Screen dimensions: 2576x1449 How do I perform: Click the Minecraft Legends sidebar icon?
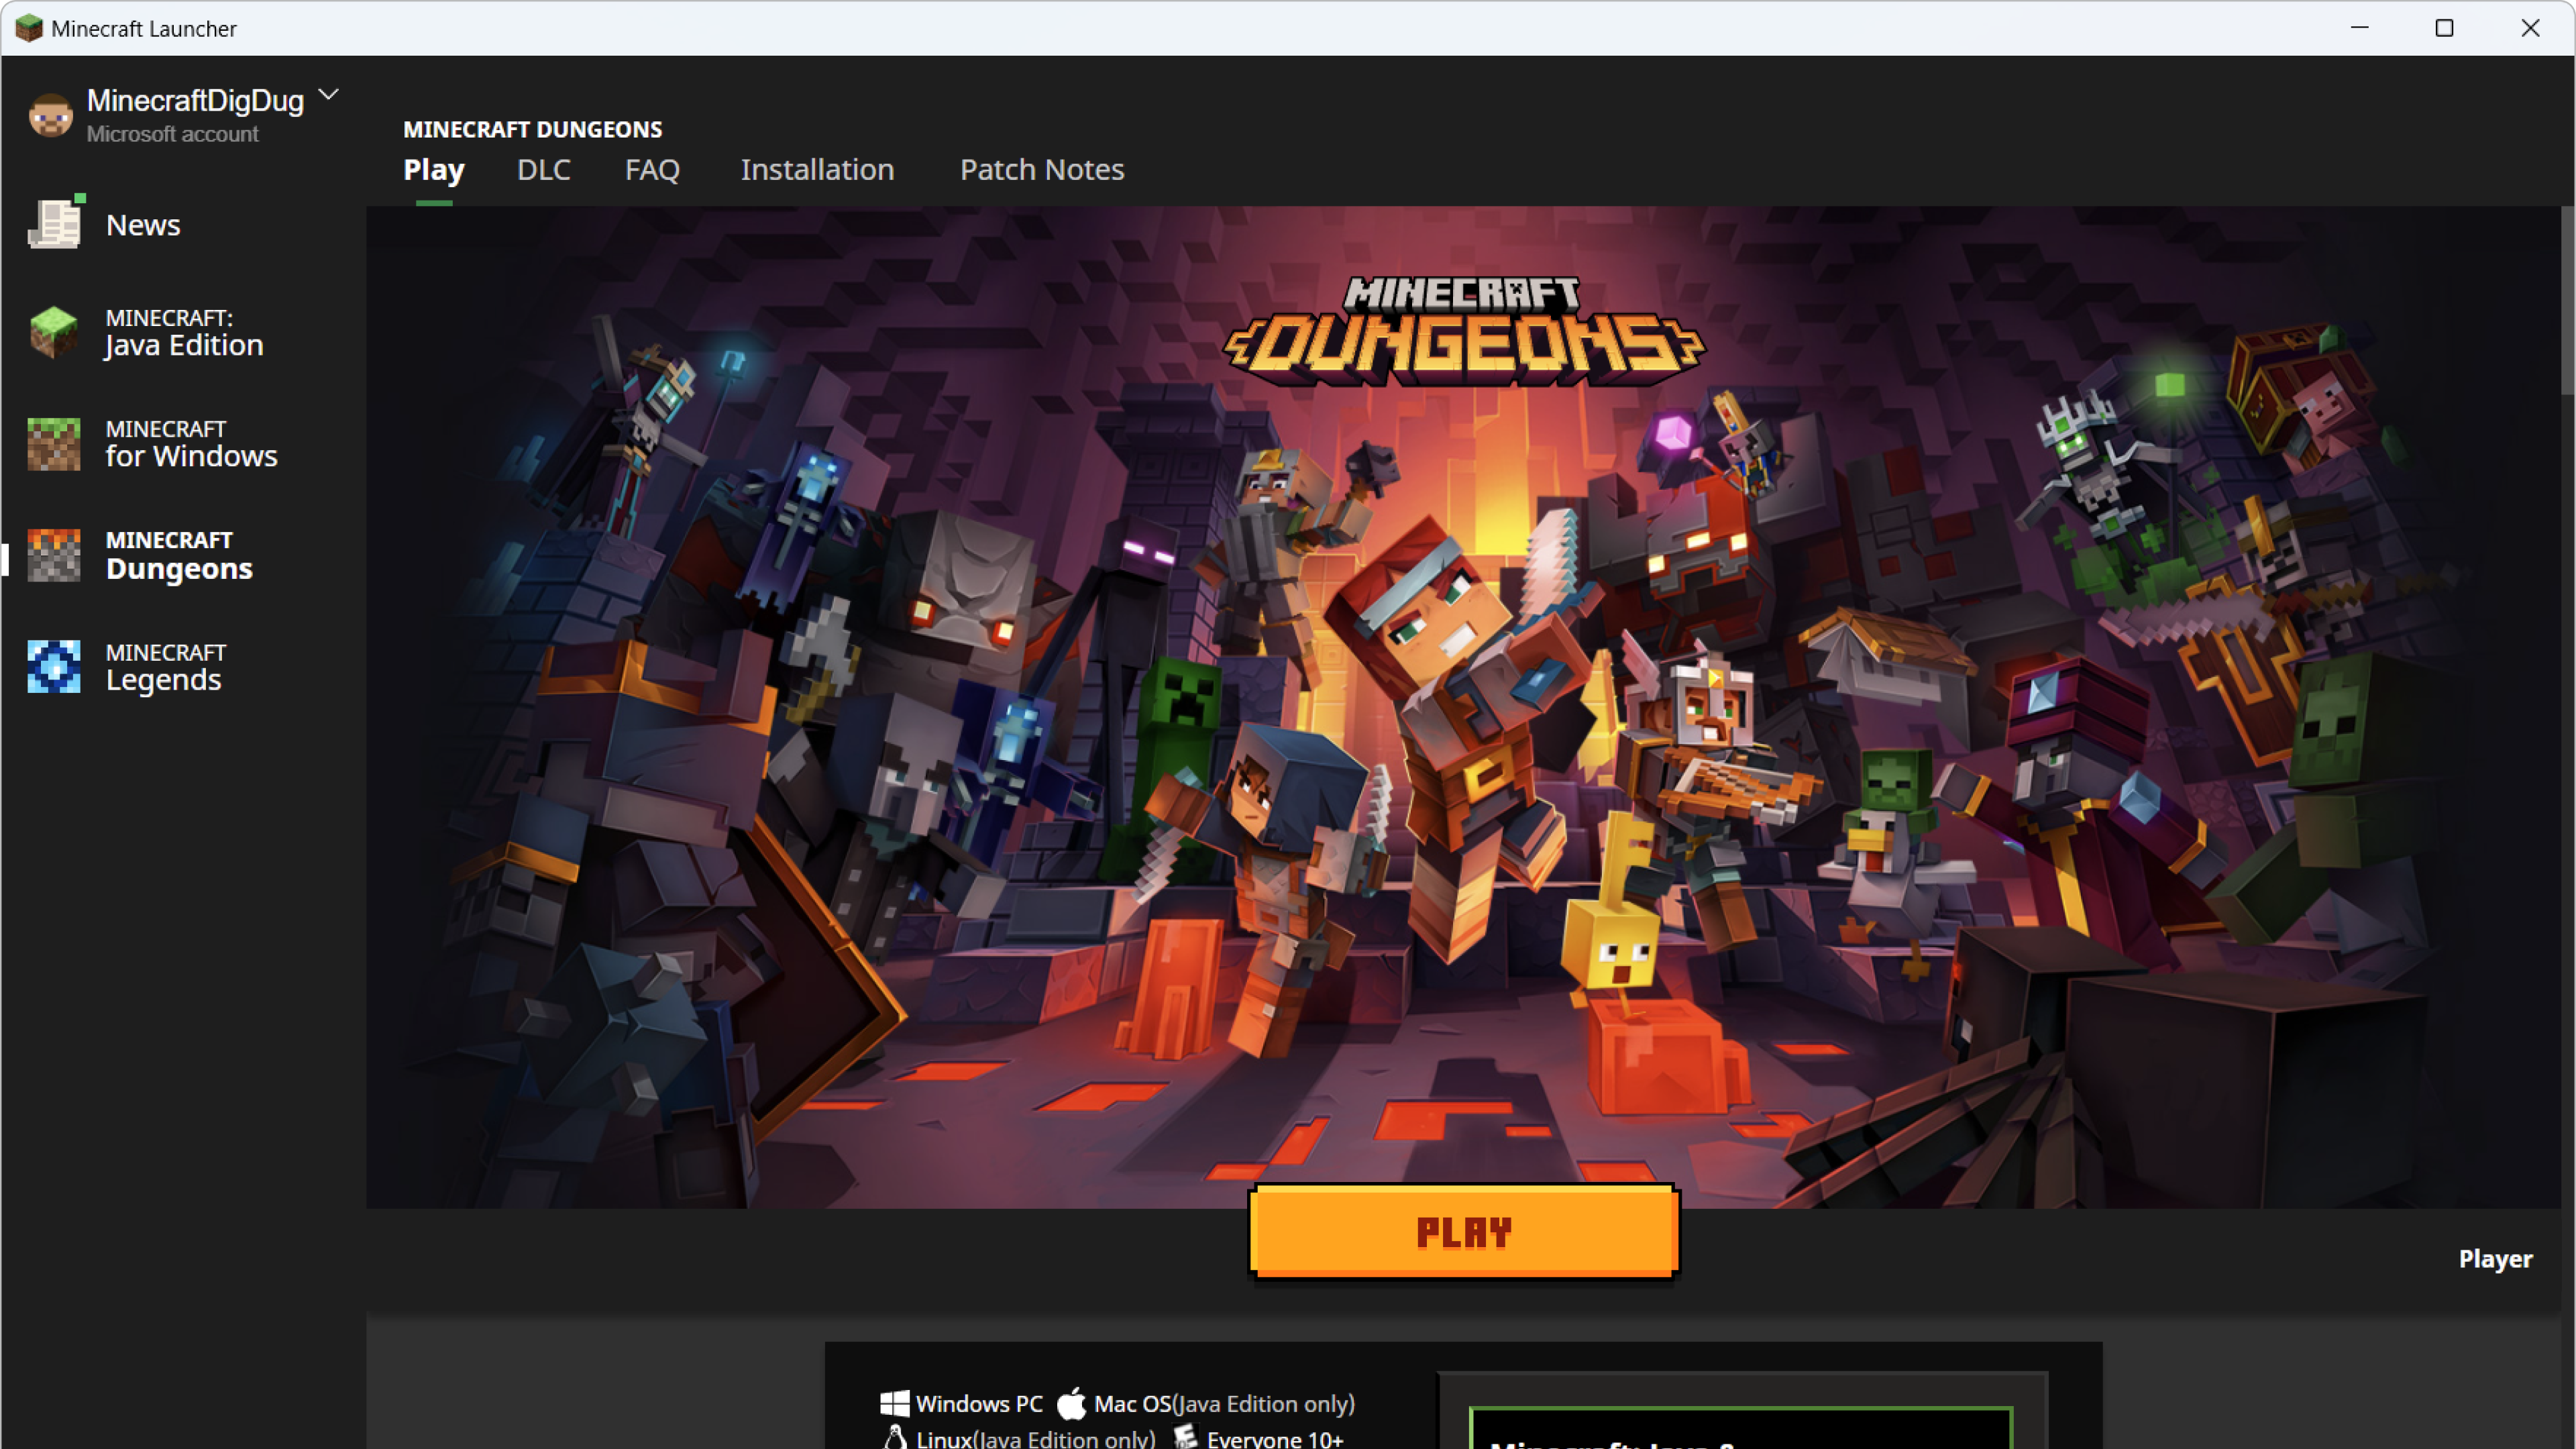[53, 667]
